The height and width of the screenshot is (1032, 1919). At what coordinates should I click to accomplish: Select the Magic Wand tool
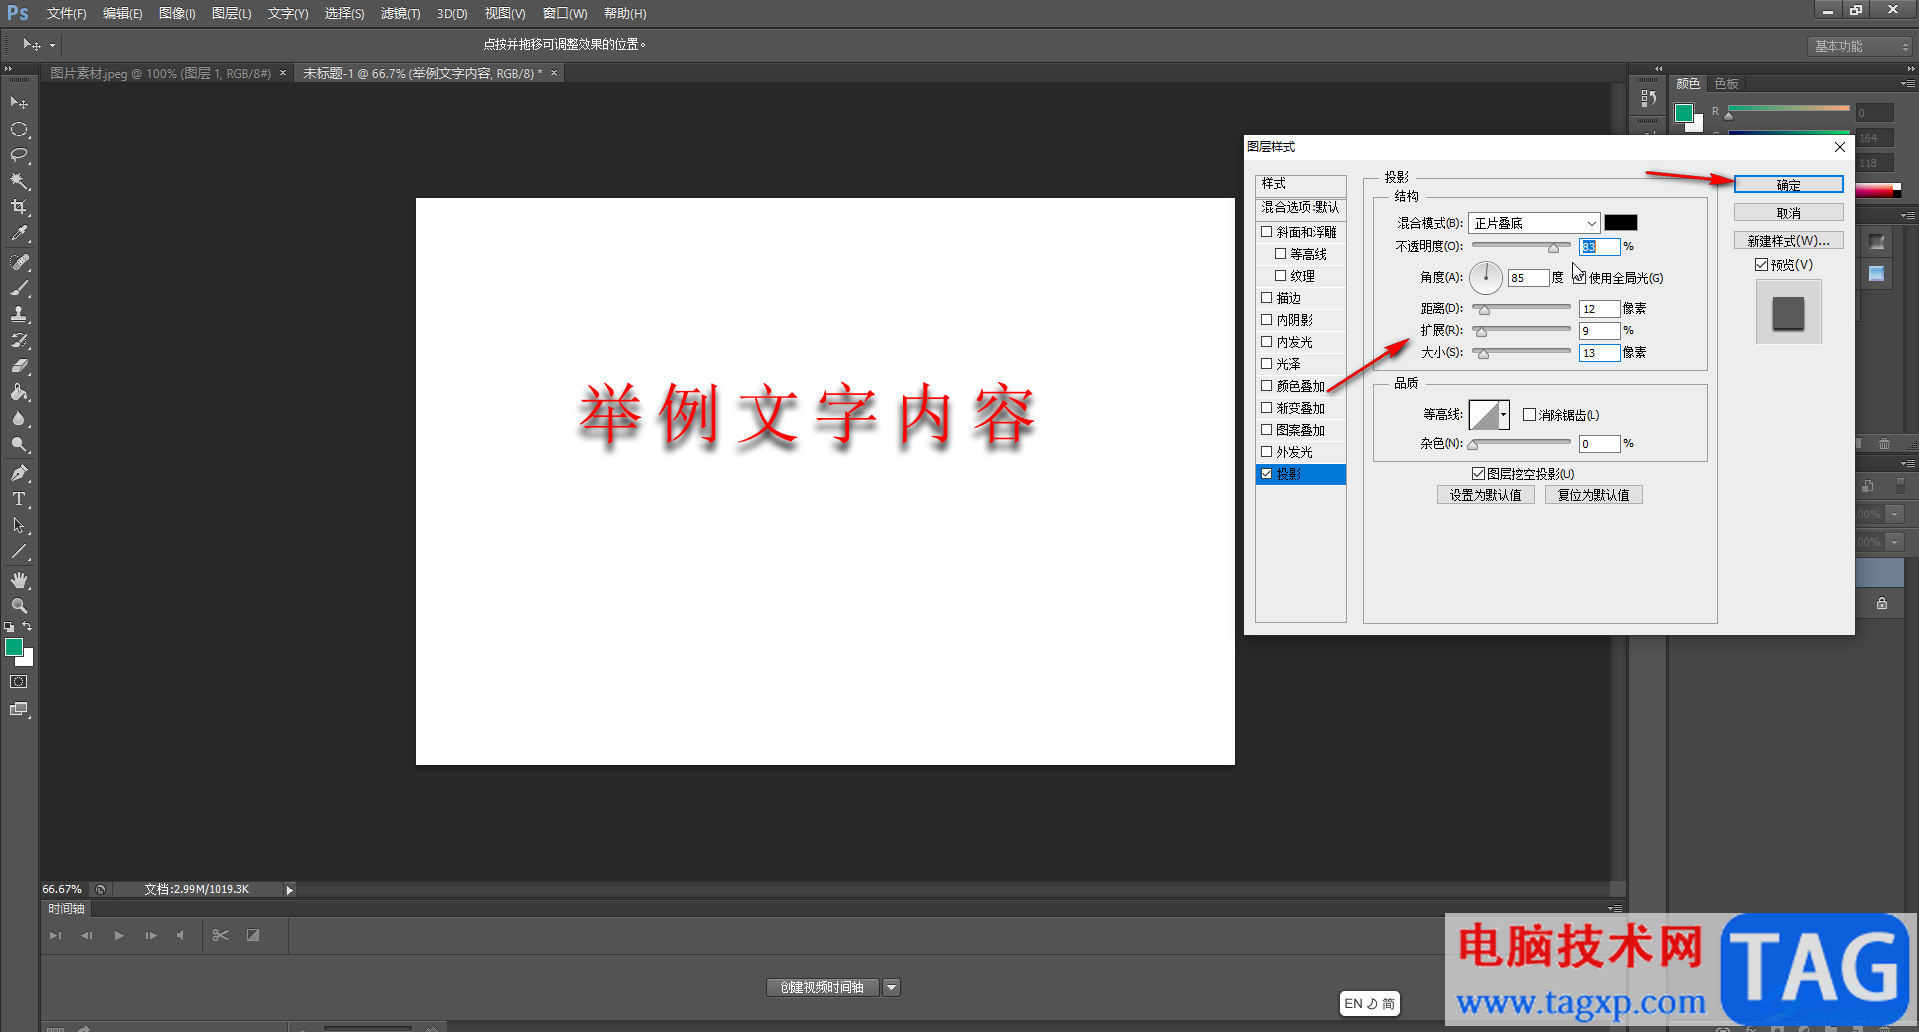[x=19, y=181]
